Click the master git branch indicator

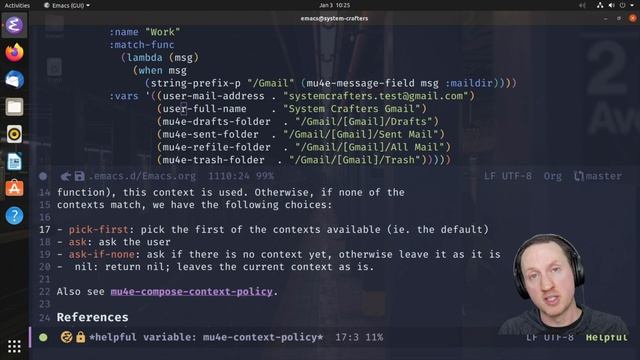pos(598,176)
